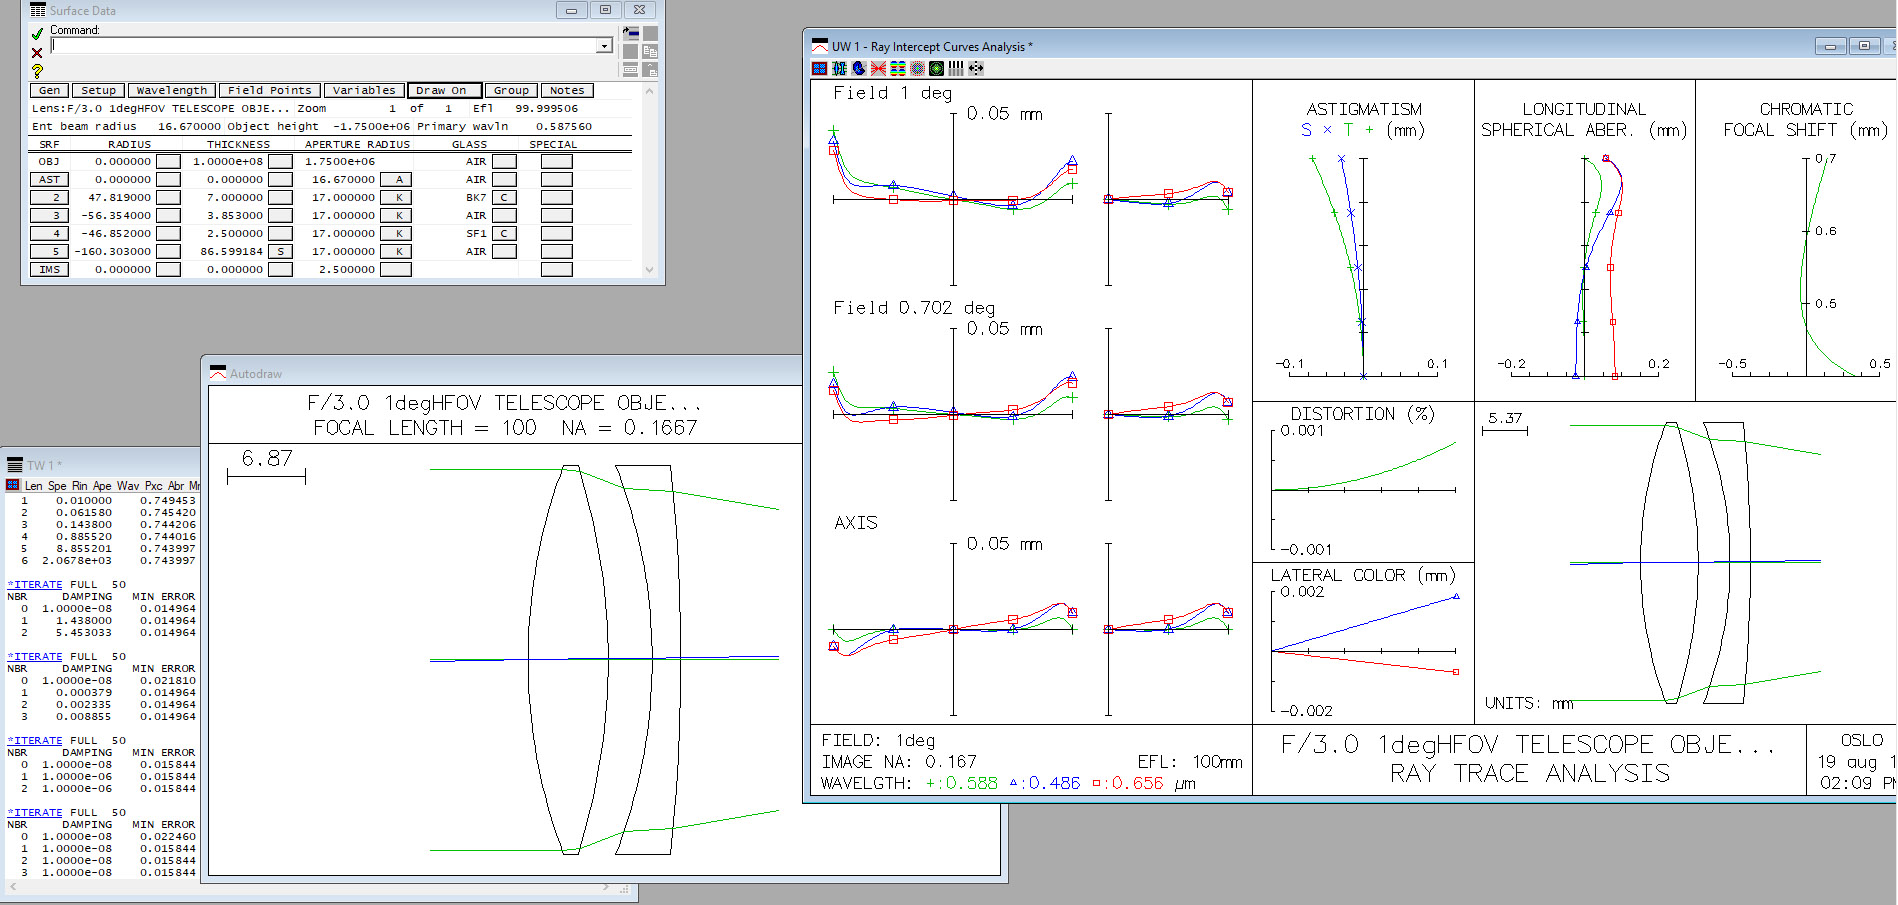
Task: Open the Notes button
Action: point(567,90)
